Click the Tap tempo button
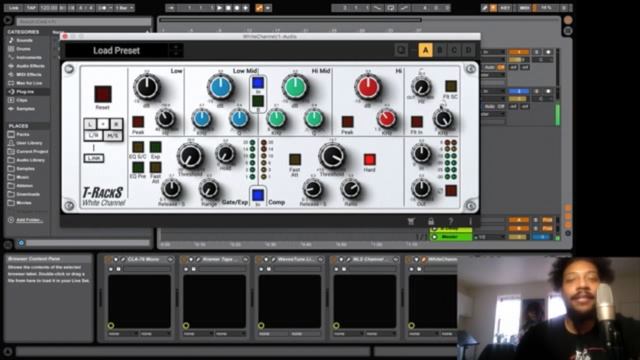The height and width of the screenshot is (360, 640). coord(31,8)
